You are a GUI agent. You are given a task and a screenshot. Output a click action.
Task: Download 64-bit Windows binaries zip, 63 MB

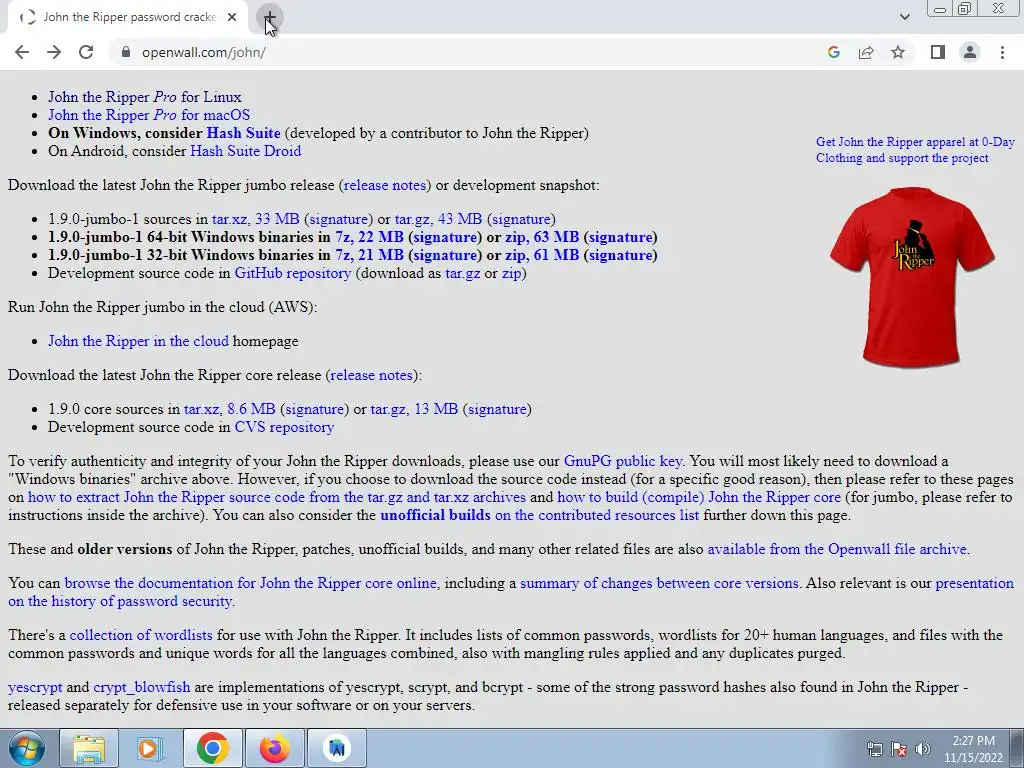[542, 237]
